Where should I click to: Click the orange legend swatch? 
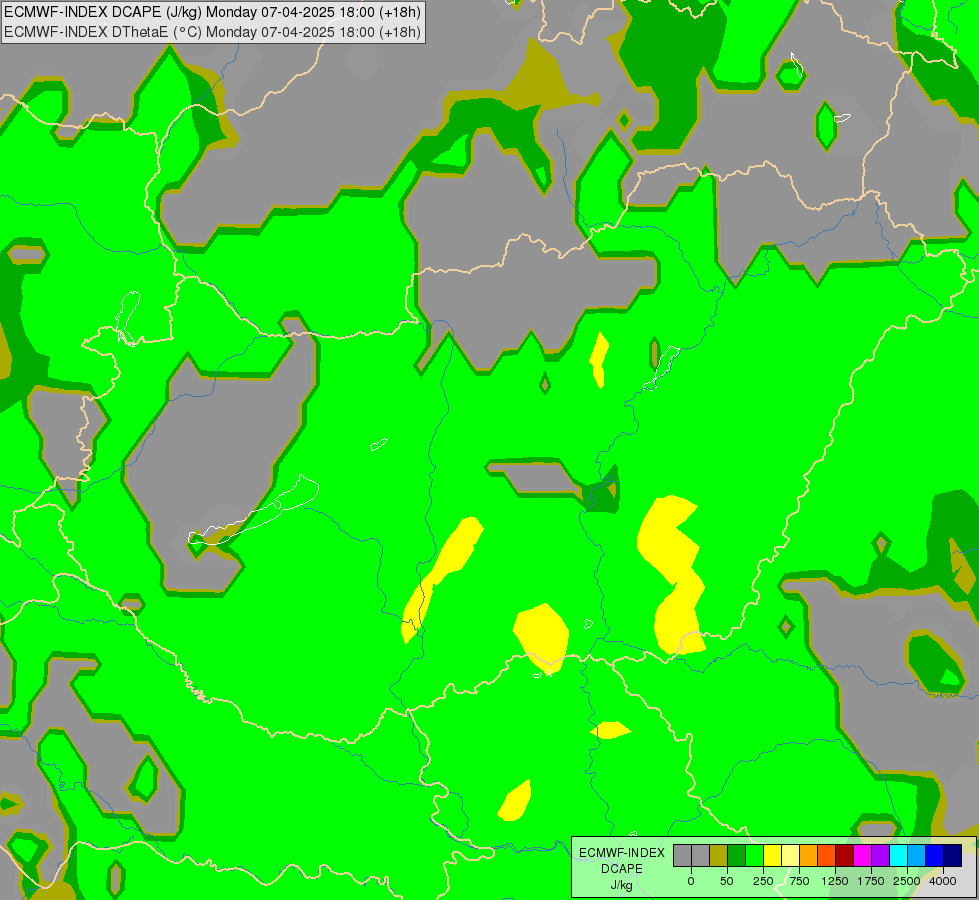[809, 855]
